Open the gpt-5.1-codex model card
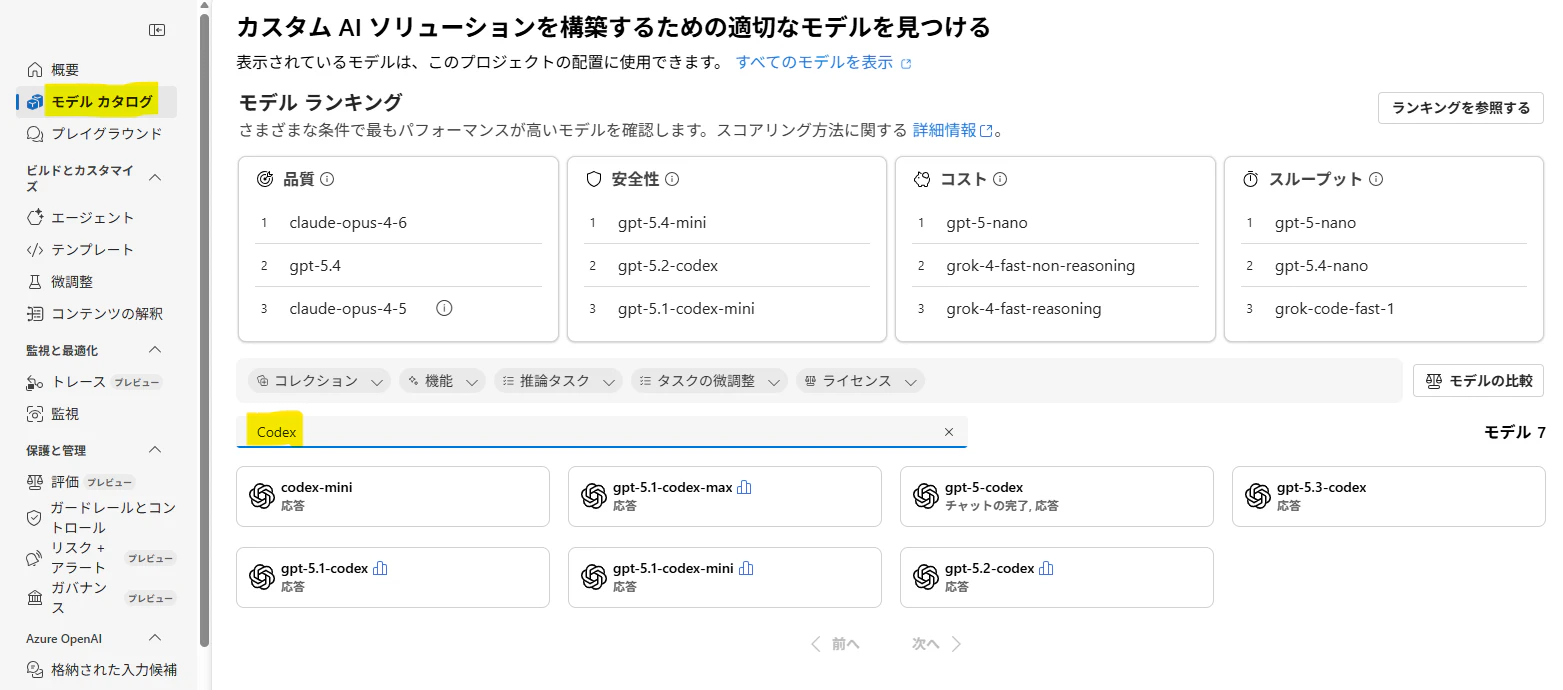The height and width of the screenshot is (690, 1563). point(393,577)
